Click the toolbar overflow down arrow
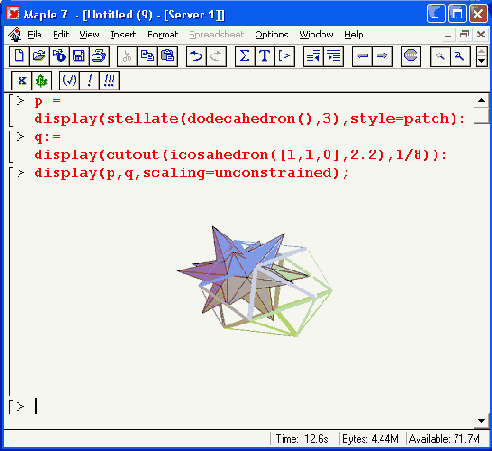492x451 pixels. point(482,61)
